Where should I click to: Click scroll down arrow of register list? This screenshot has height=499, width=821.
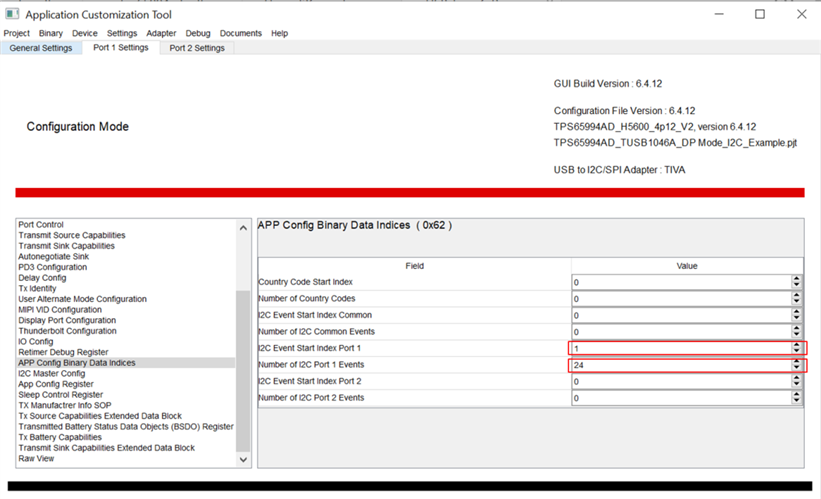pyautogui.click(x=243, y=460)
